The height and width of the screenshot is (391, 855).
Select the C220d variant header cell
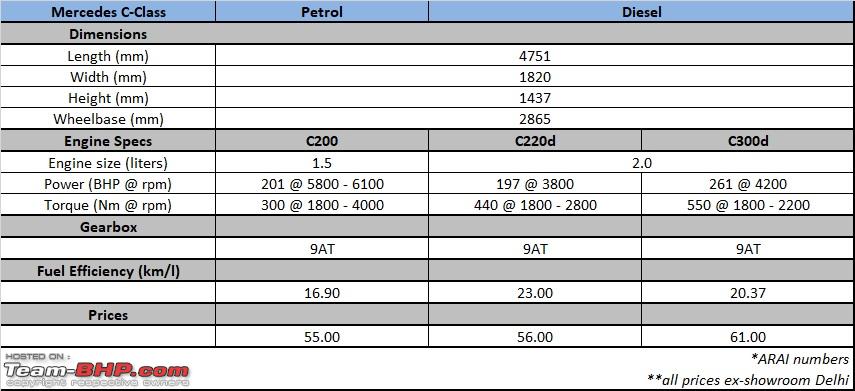(535, 141)
